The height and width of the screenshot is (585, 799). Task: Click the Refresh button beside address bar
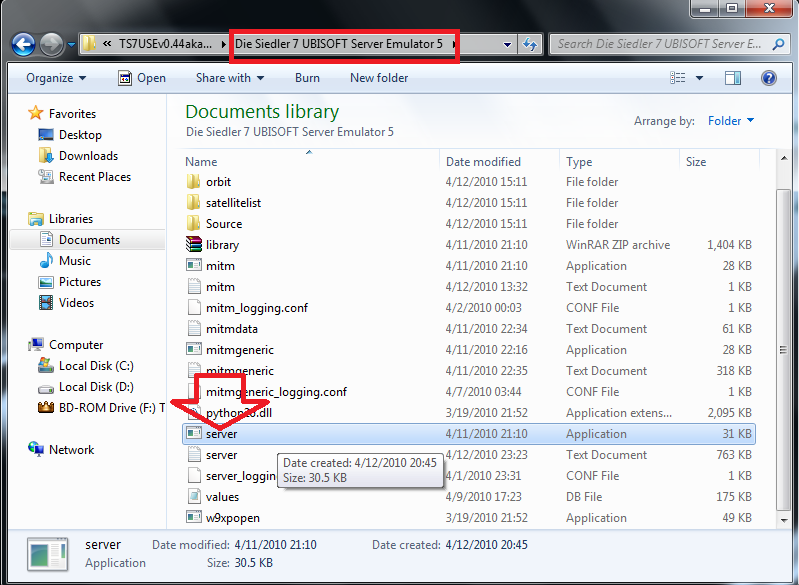point(530,45)
